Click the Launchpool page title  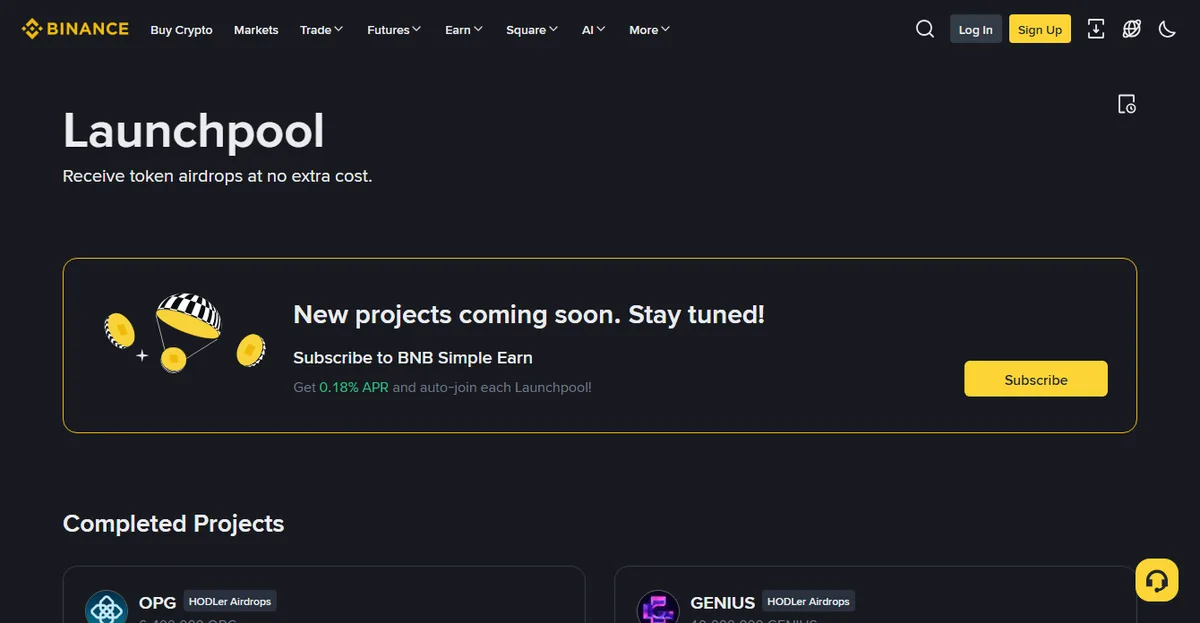point(194,131)
